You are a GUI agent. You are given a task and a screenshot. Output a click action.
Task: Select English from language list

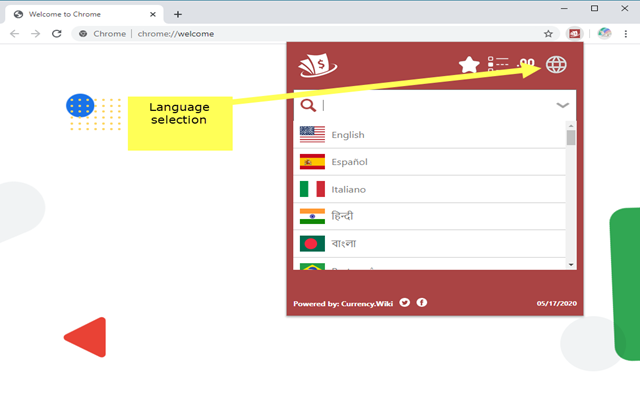[x=429, y=135]
